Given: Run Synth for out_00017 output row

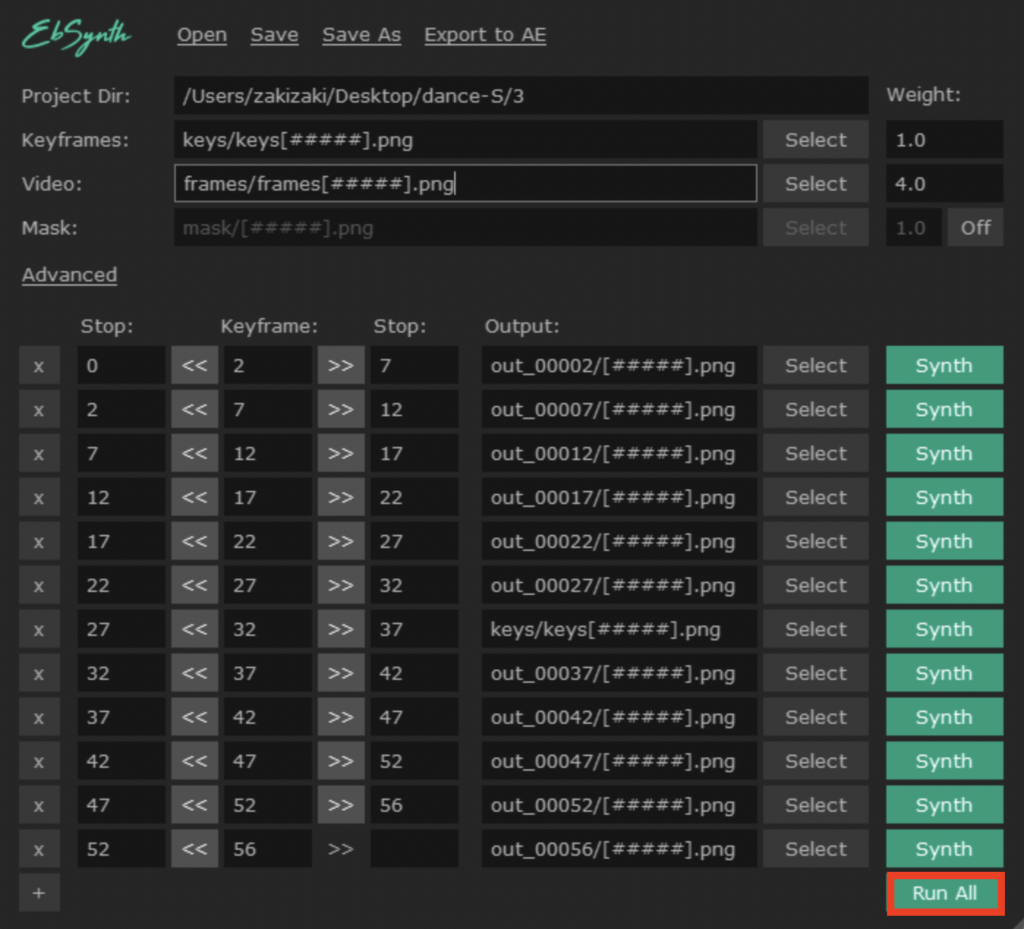Looking at the screenshot, I should click(943, 498).
